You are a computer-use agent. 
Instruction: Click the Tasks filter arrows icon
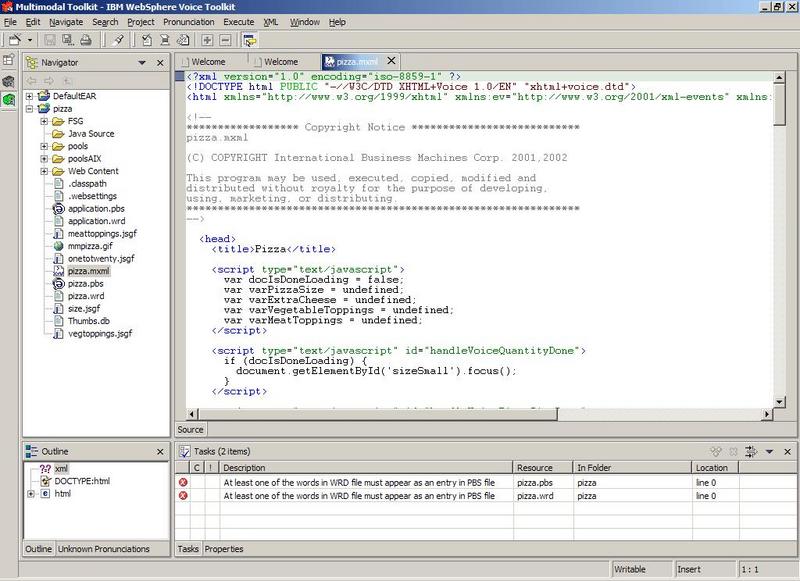click(x=751, y=451)
